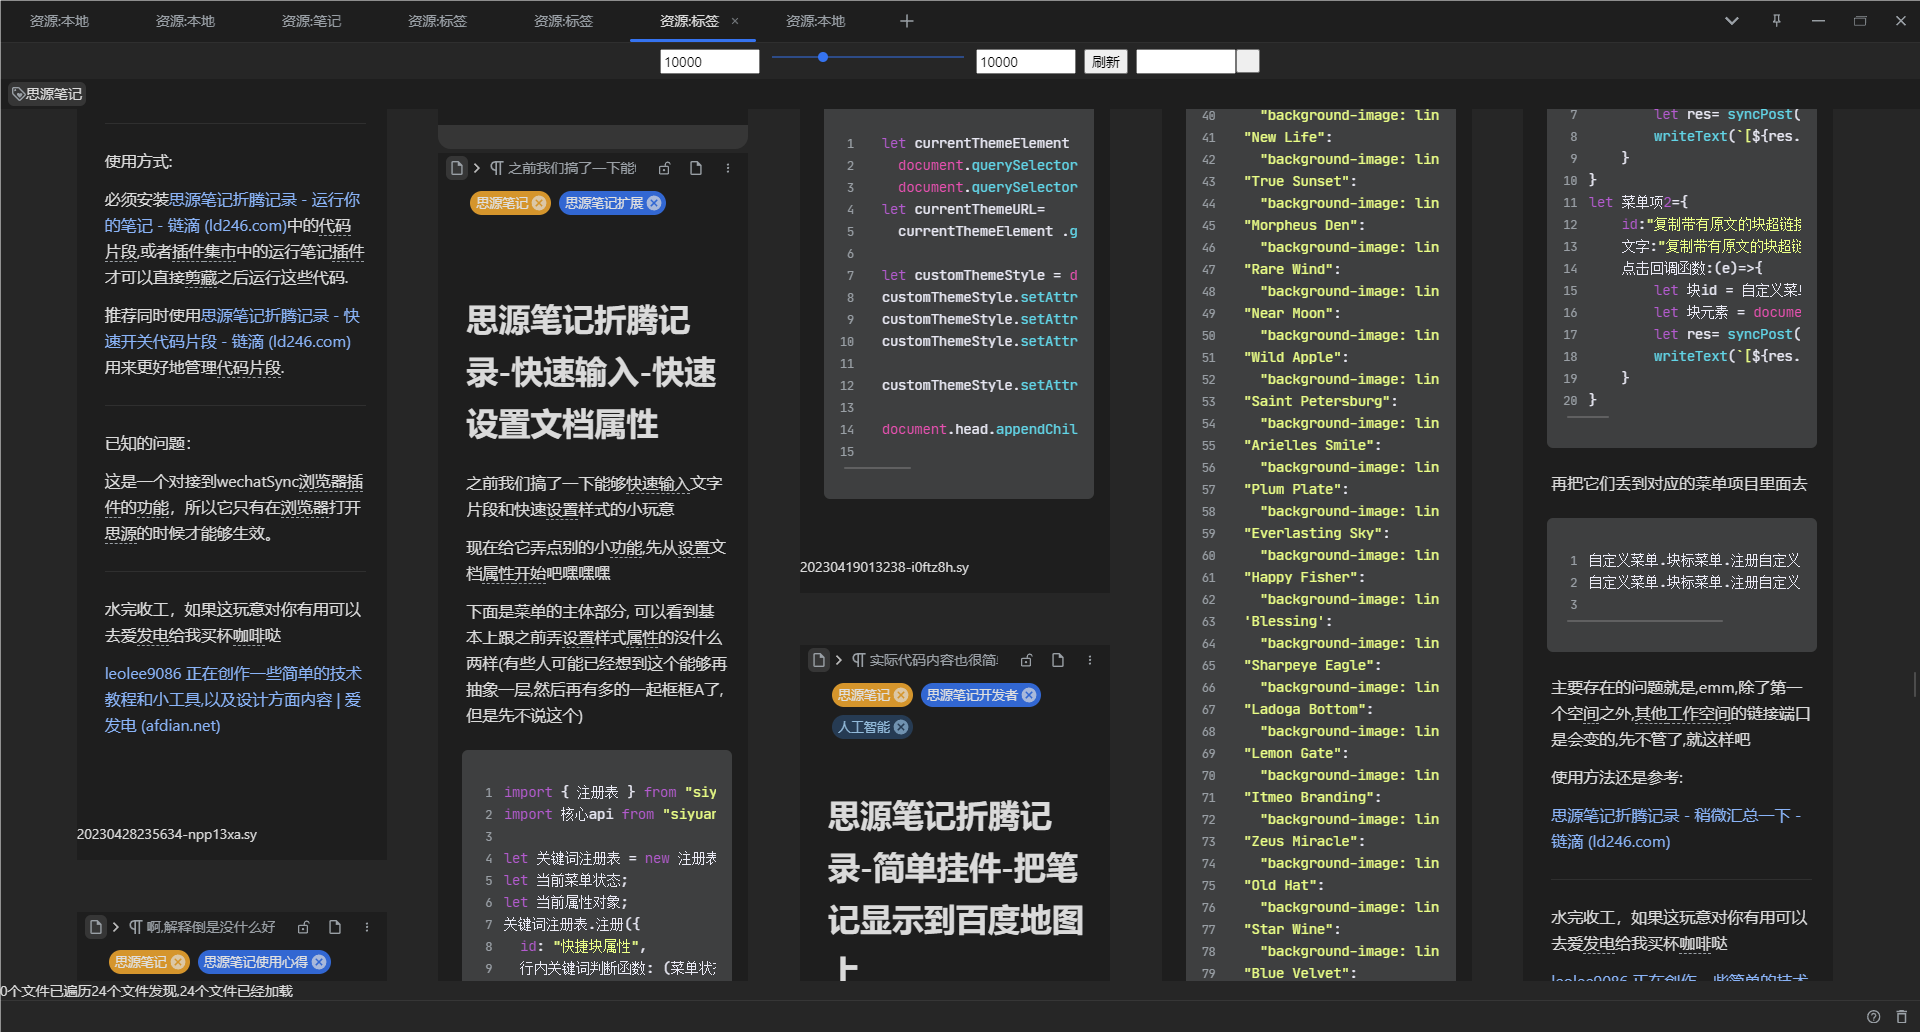Click the lock icon on '实际代码内容也很简' card header

1027,660
